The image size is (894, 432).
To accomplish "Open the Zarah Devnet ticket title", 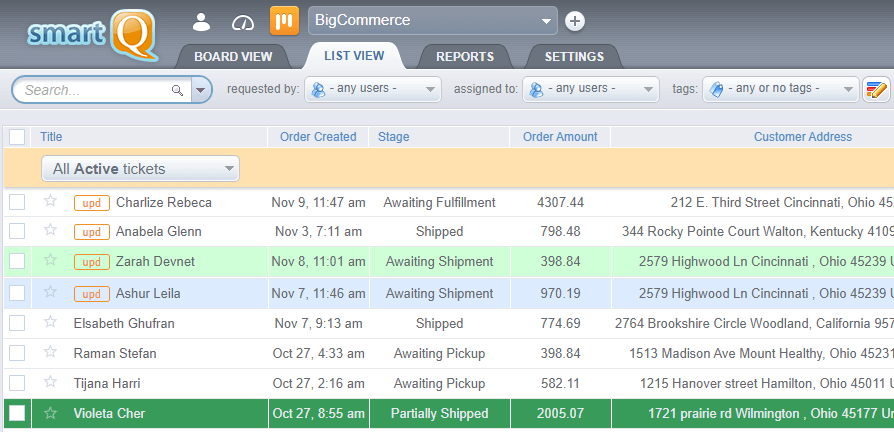I will click(x=155, y=262).
